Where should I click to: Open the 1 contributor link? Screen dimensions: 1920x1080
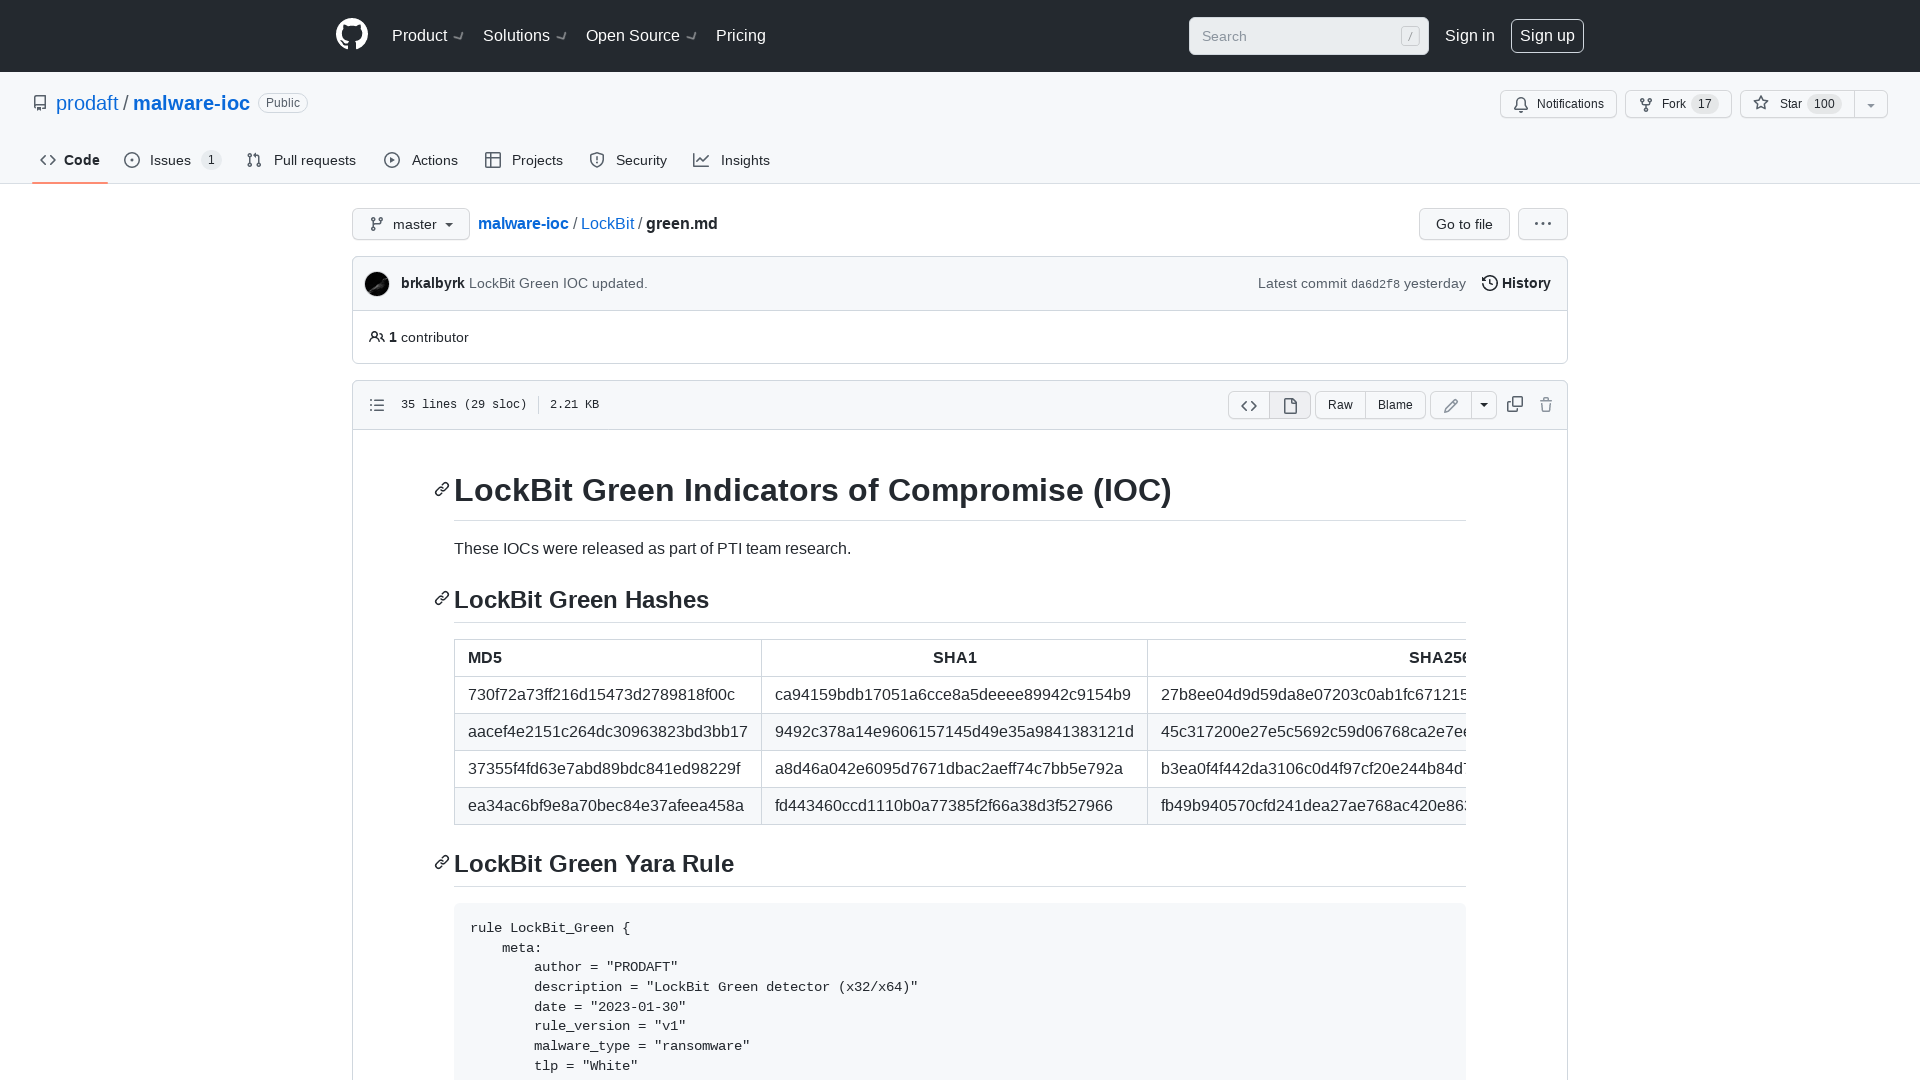click(419, 337)
